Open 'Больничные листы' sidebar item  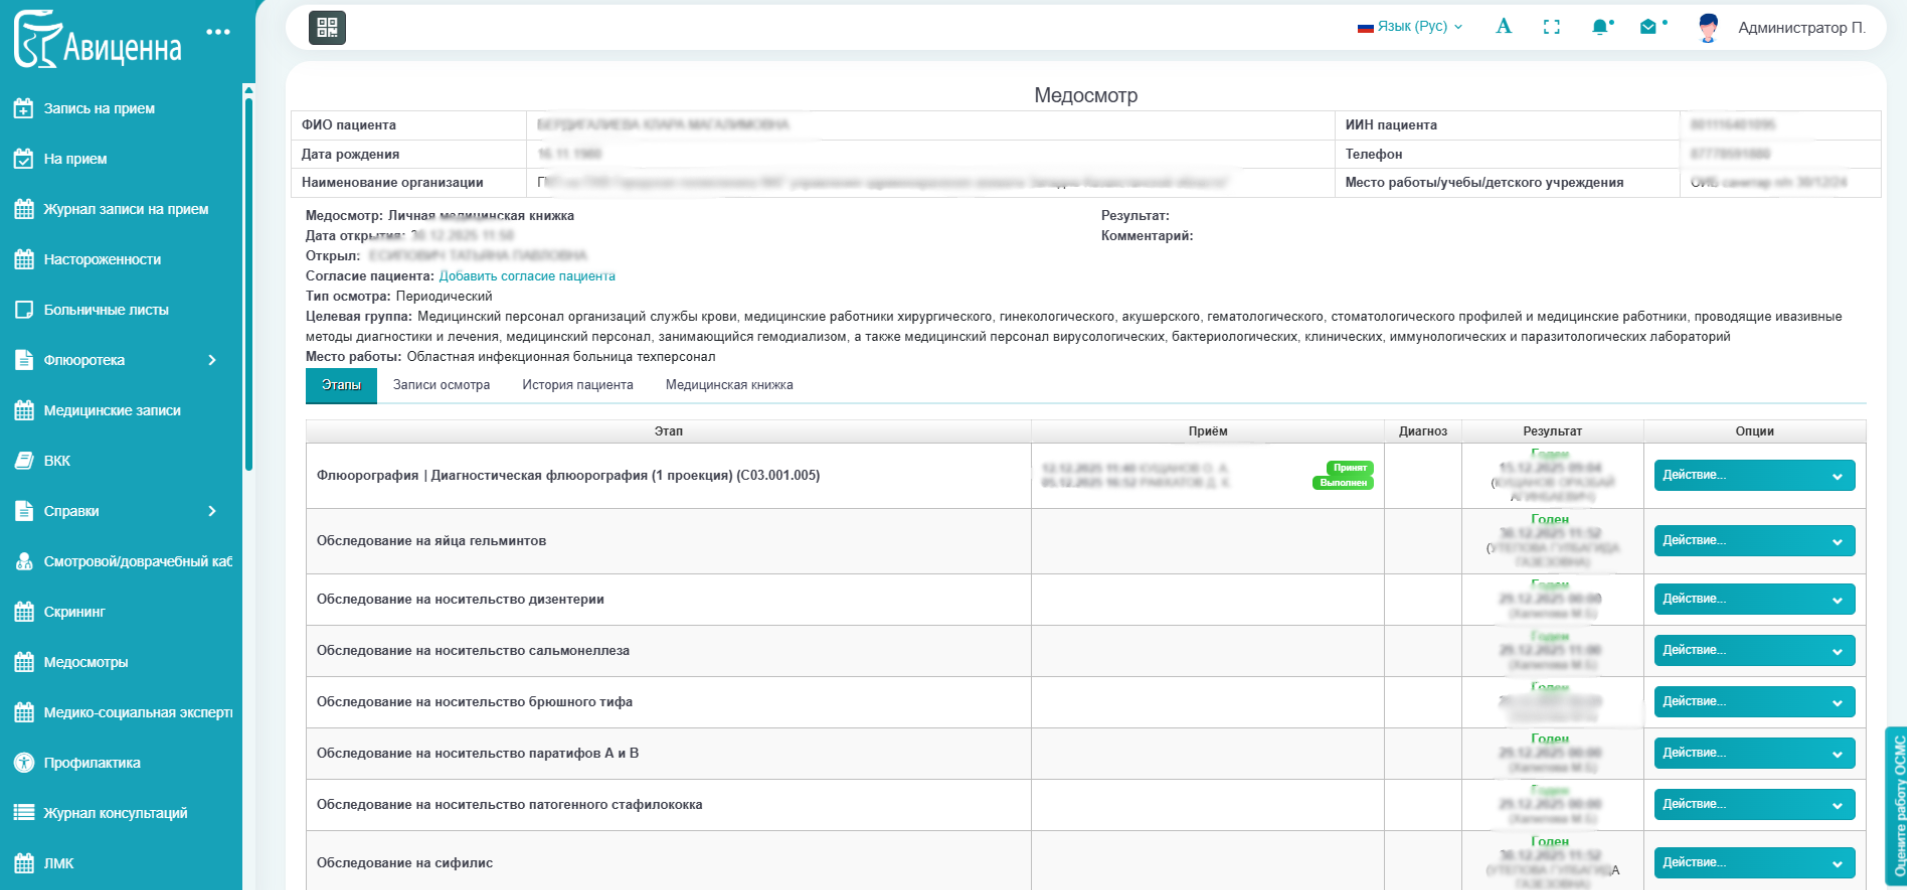(x=106, y=310)
